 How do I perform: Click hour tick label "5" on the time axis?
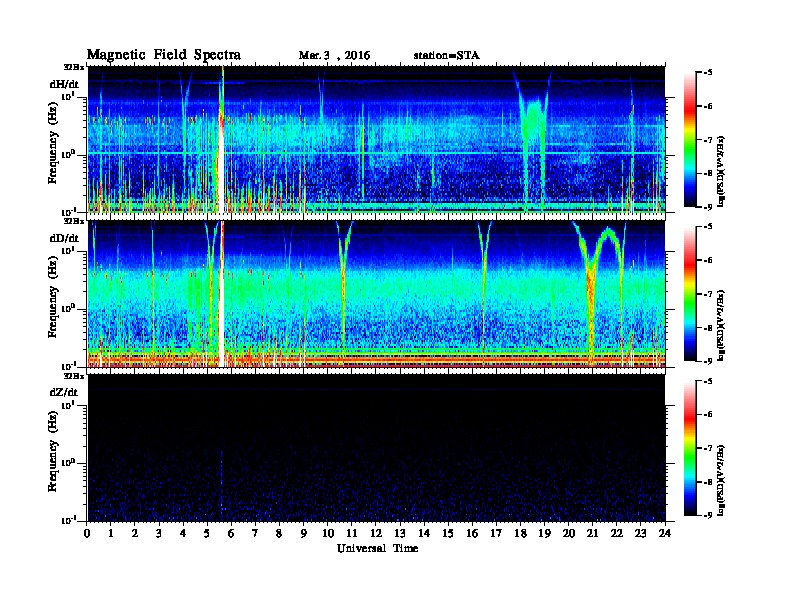[x=207, y=534]
